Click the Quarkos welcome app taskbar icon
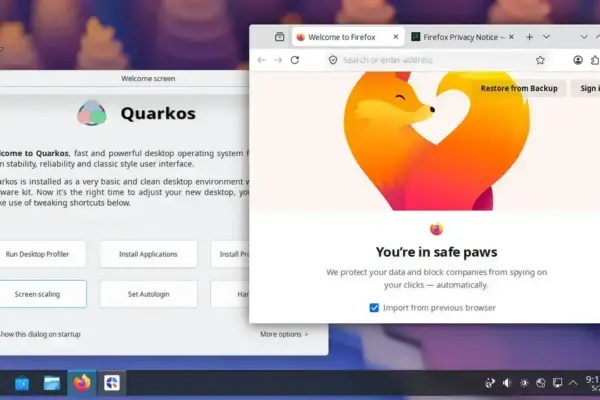Image resolution: width=600 pixels, height=400 pixels. coord(112,383)
